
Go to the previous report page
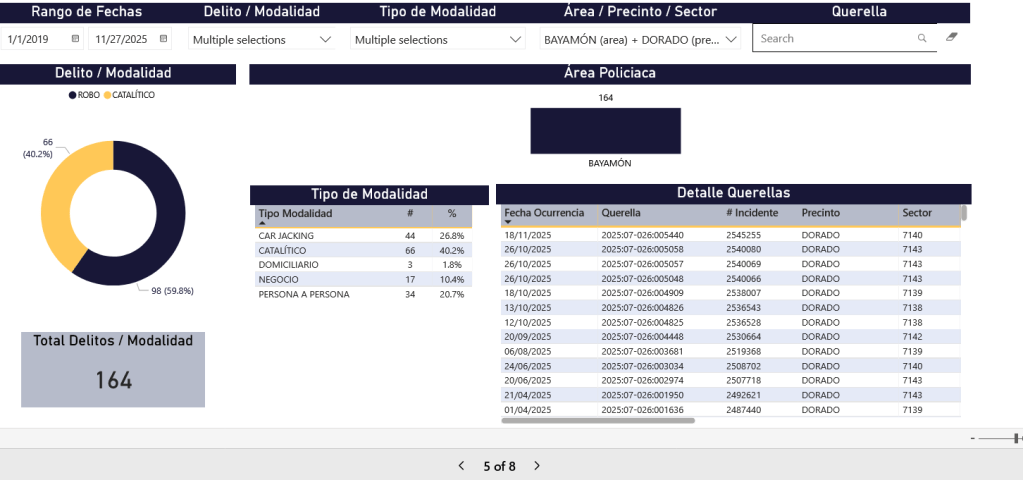pyautogui.click(x=461, y=466)
